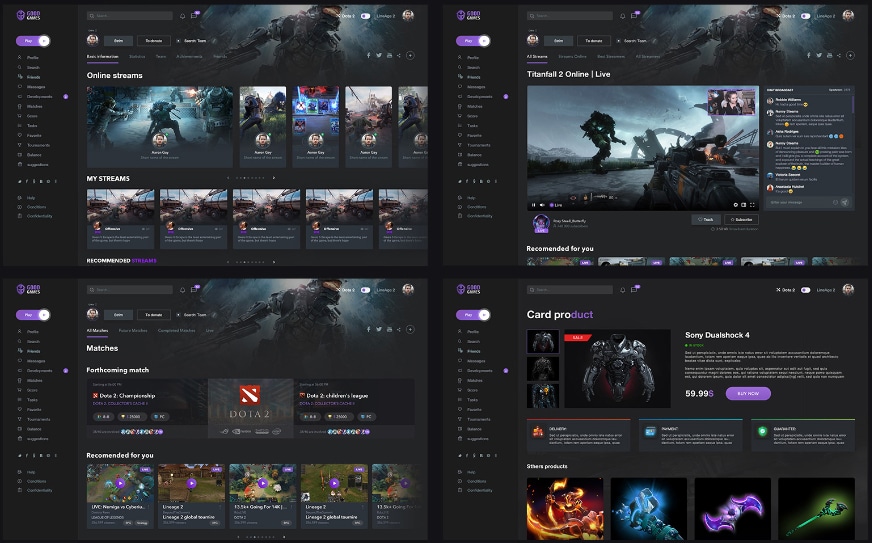Select second armor thumbnail on Card product
Screen dimensions: 872x543
pyautogui.click(x=542, y=368)
